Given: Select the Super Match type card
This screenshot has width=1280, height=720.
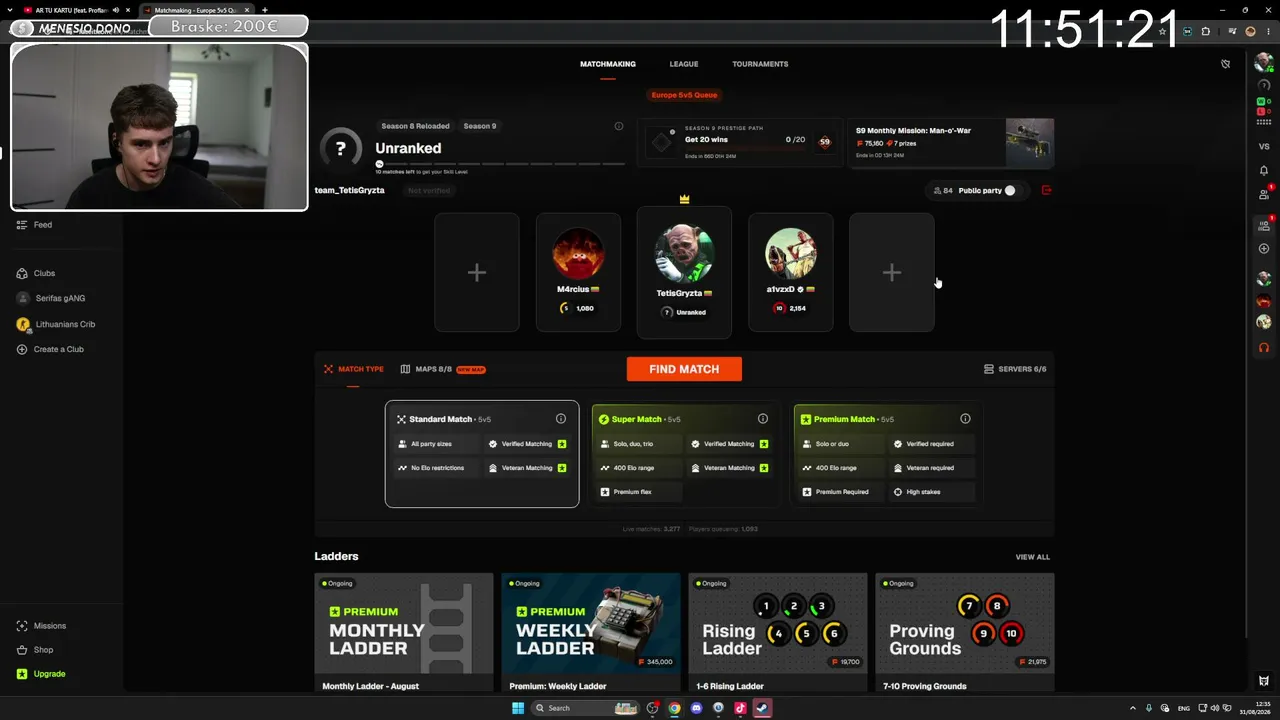Looking at the screenshot, I should [x=684, y=454].
